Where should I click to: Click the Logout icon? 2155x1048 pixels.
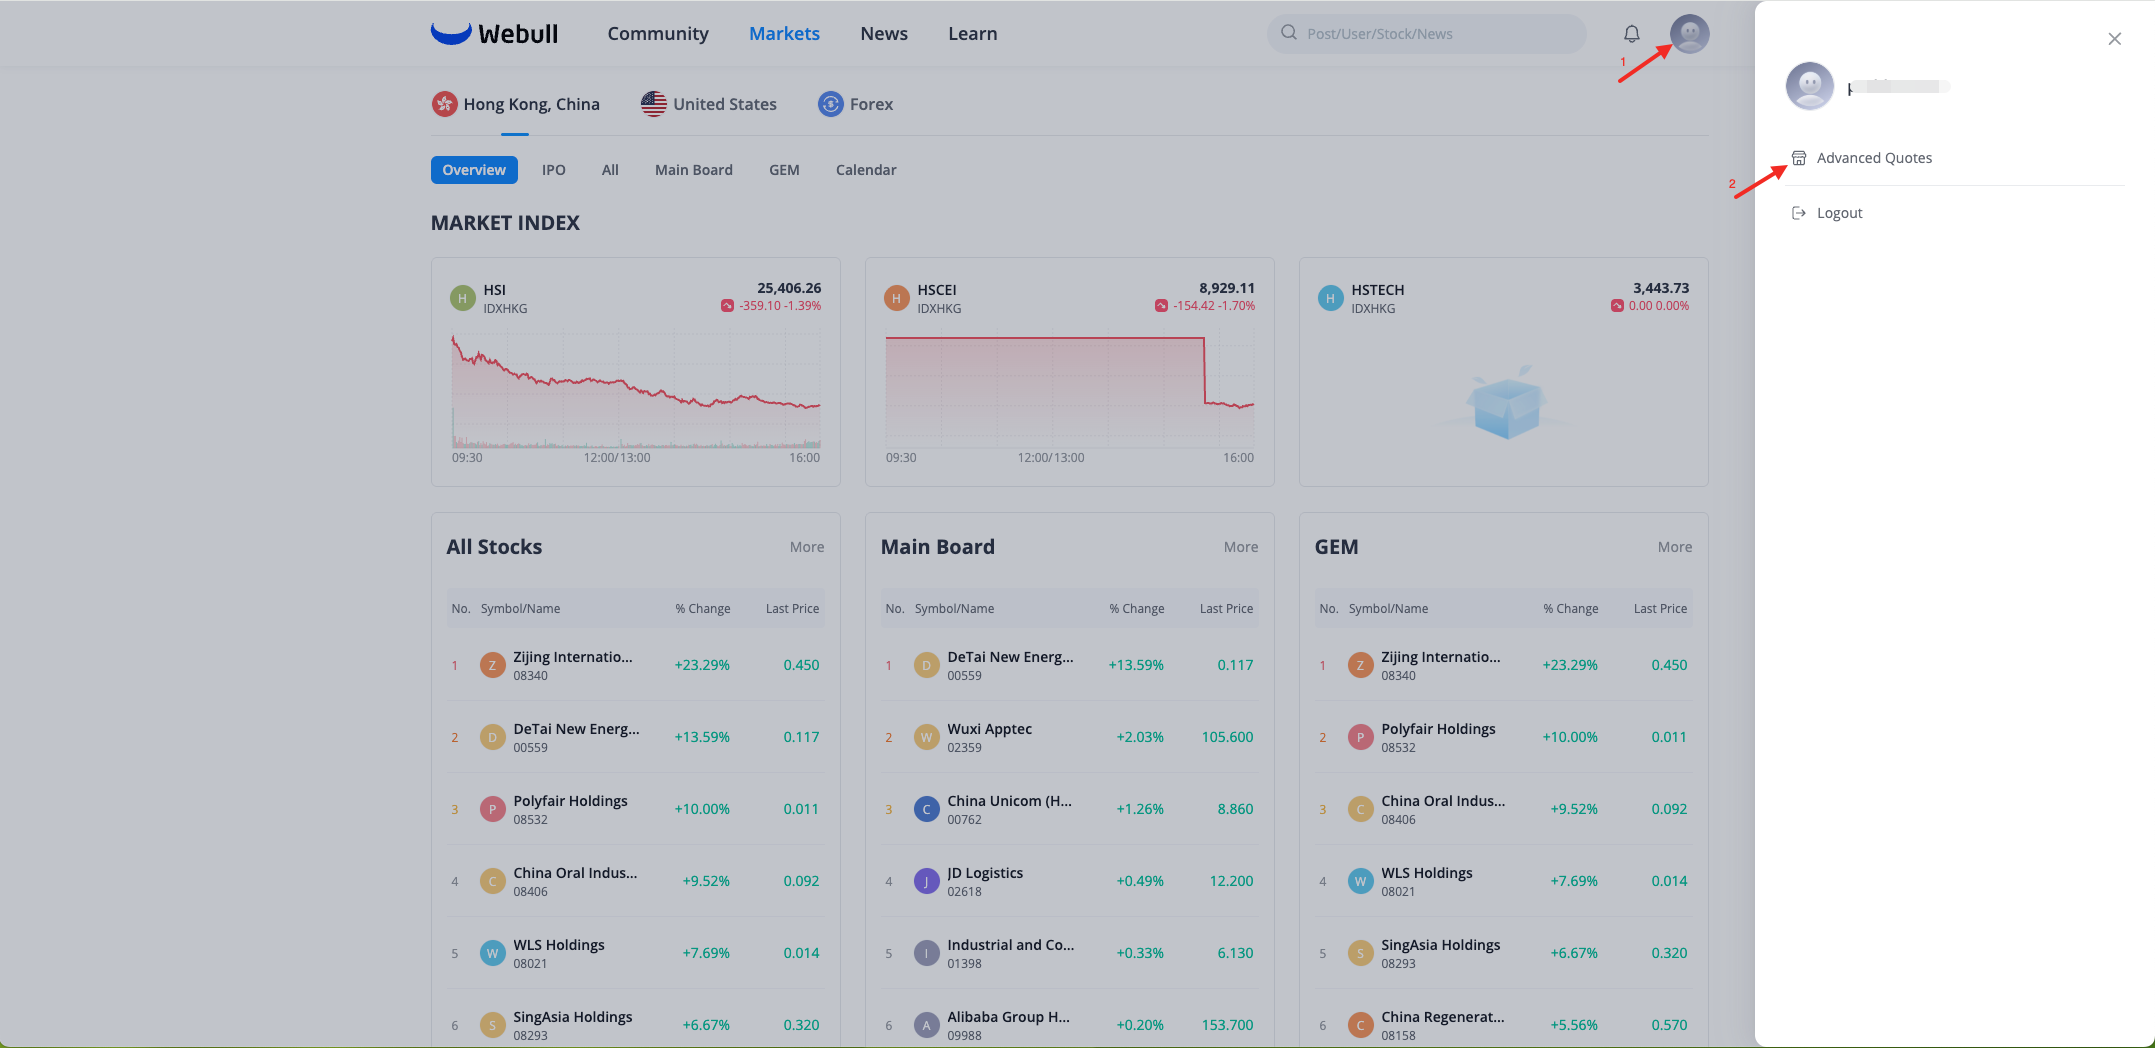click(1799, 213)
